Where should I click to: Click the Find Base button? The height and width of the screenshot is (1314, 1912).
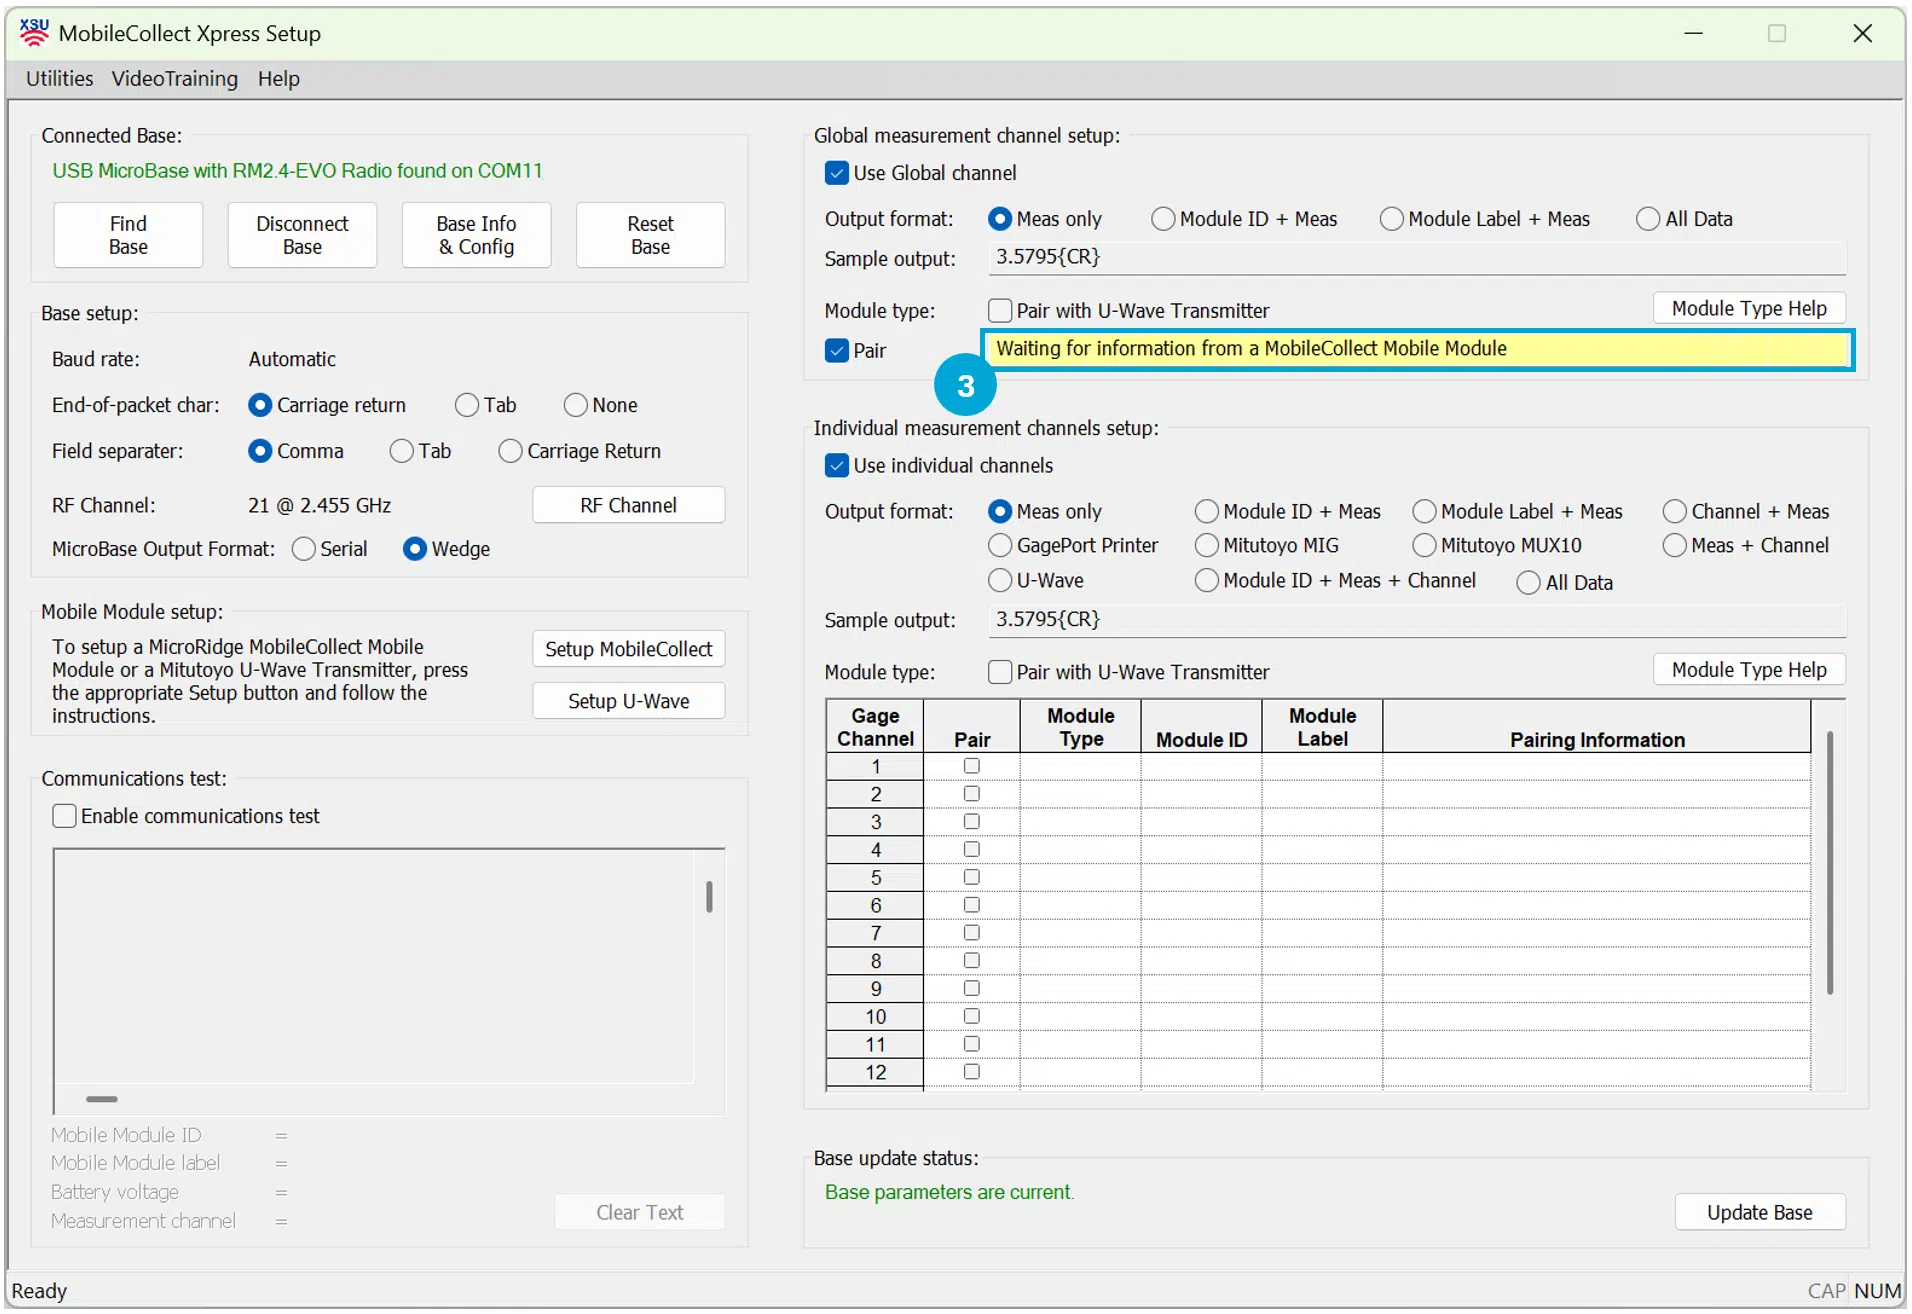[128, 235]
